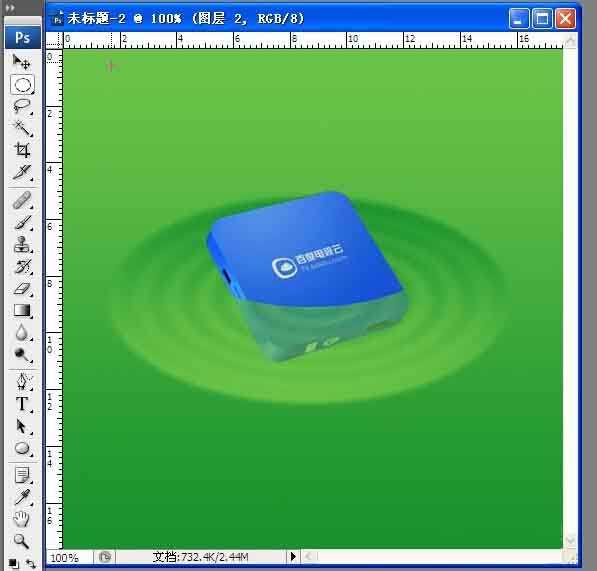Image resolution: width=597 pixels, height=571 pixels.
Task: Click the horizontal scrollbar left arrow
Action: [310, 557]
